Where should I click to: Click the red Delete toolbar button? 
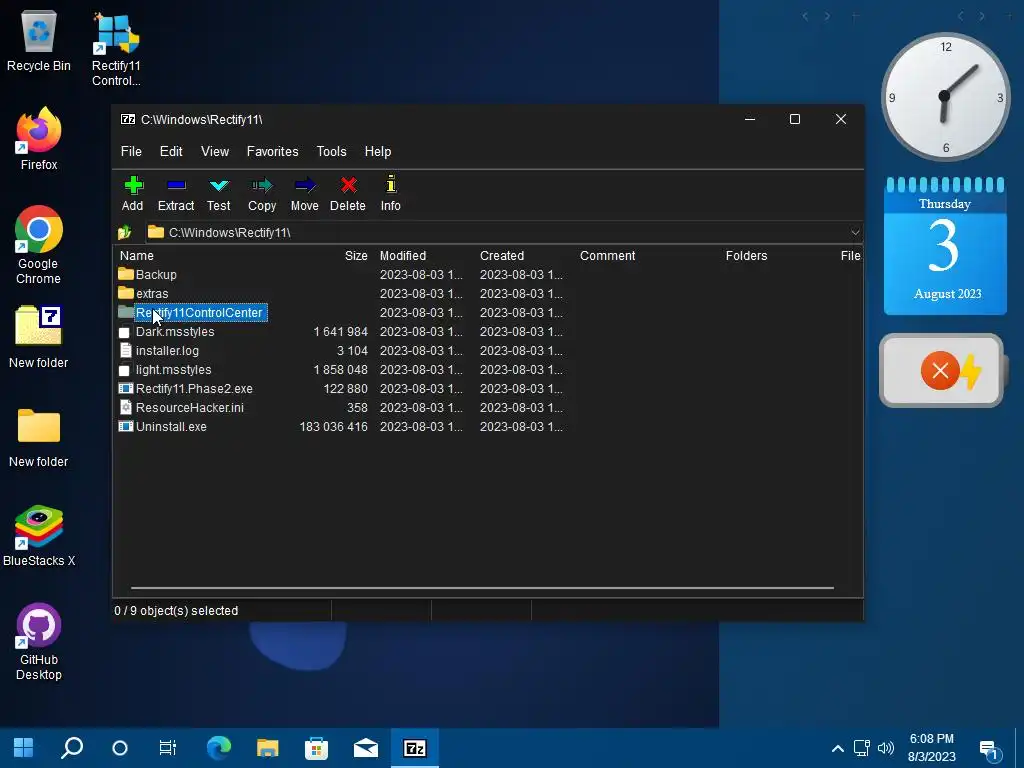348,193
